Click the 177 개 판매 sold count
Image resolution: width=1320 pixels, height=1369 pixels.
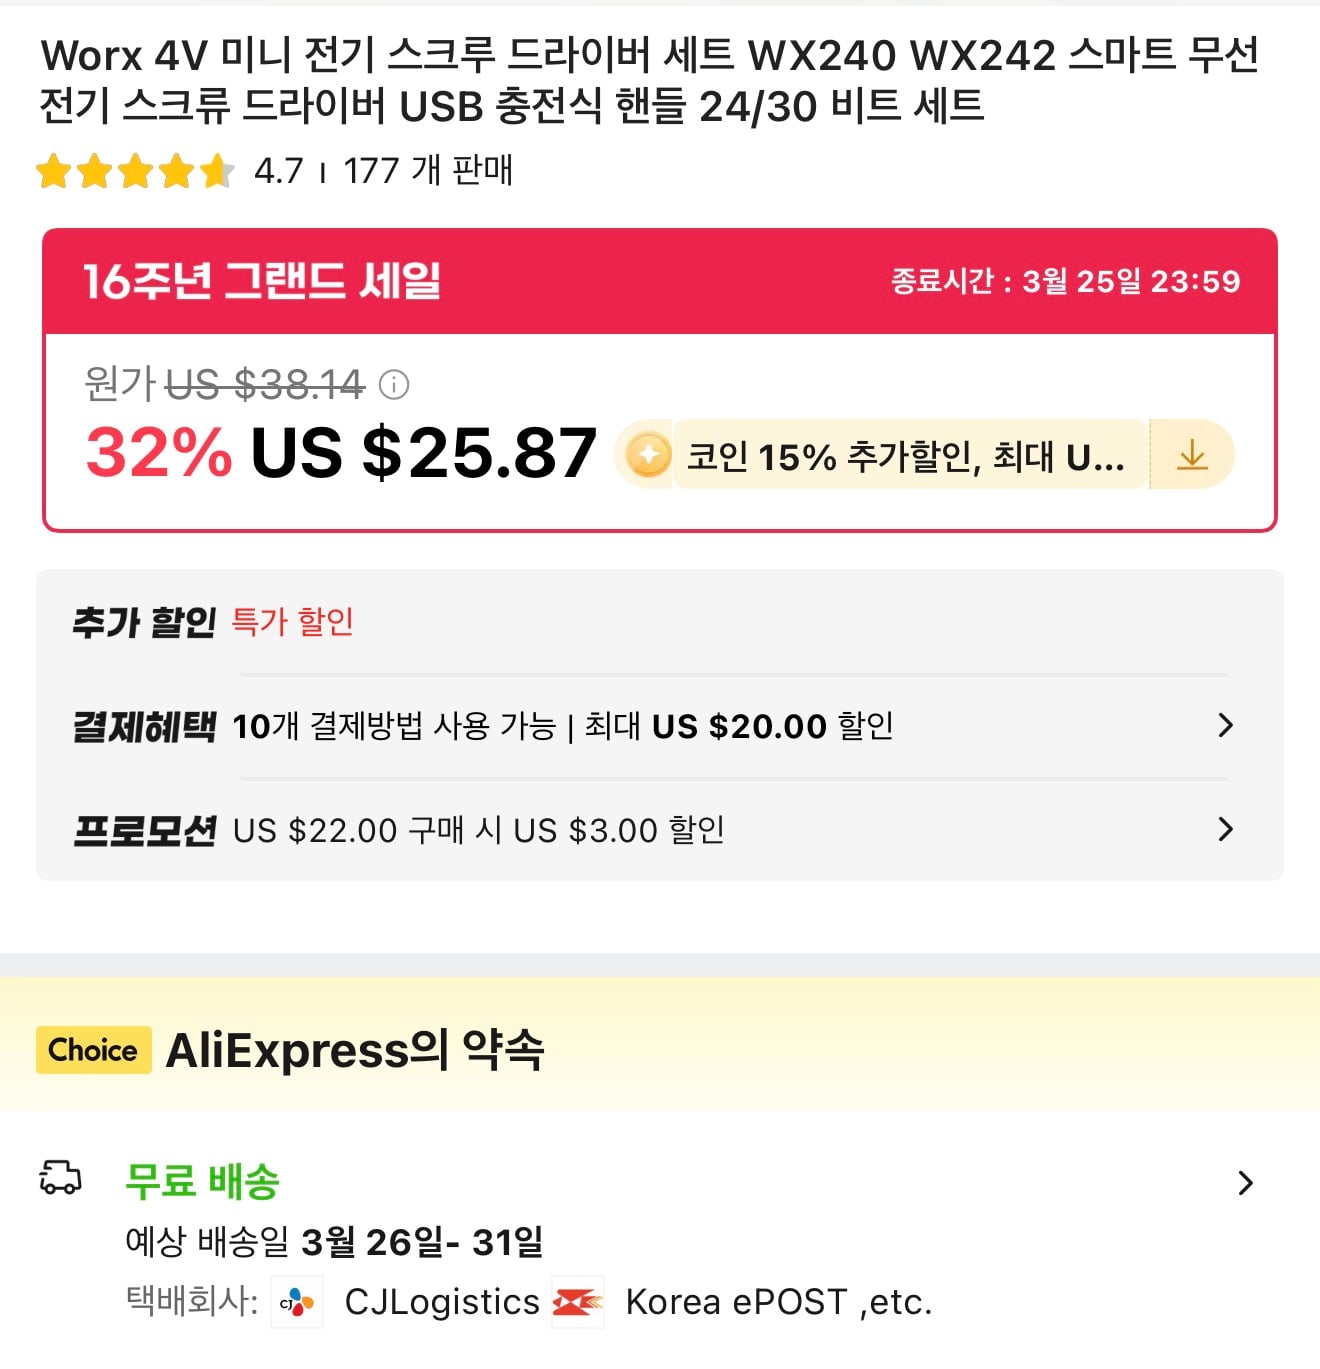(428, 171)
